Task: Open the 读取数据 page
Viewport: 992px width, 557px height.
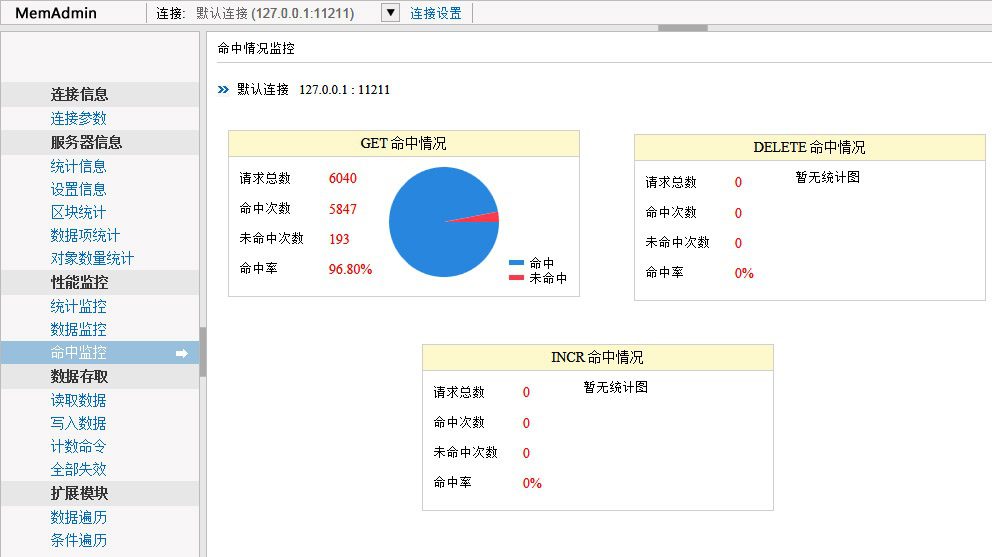Action: (x=78, y=400)
